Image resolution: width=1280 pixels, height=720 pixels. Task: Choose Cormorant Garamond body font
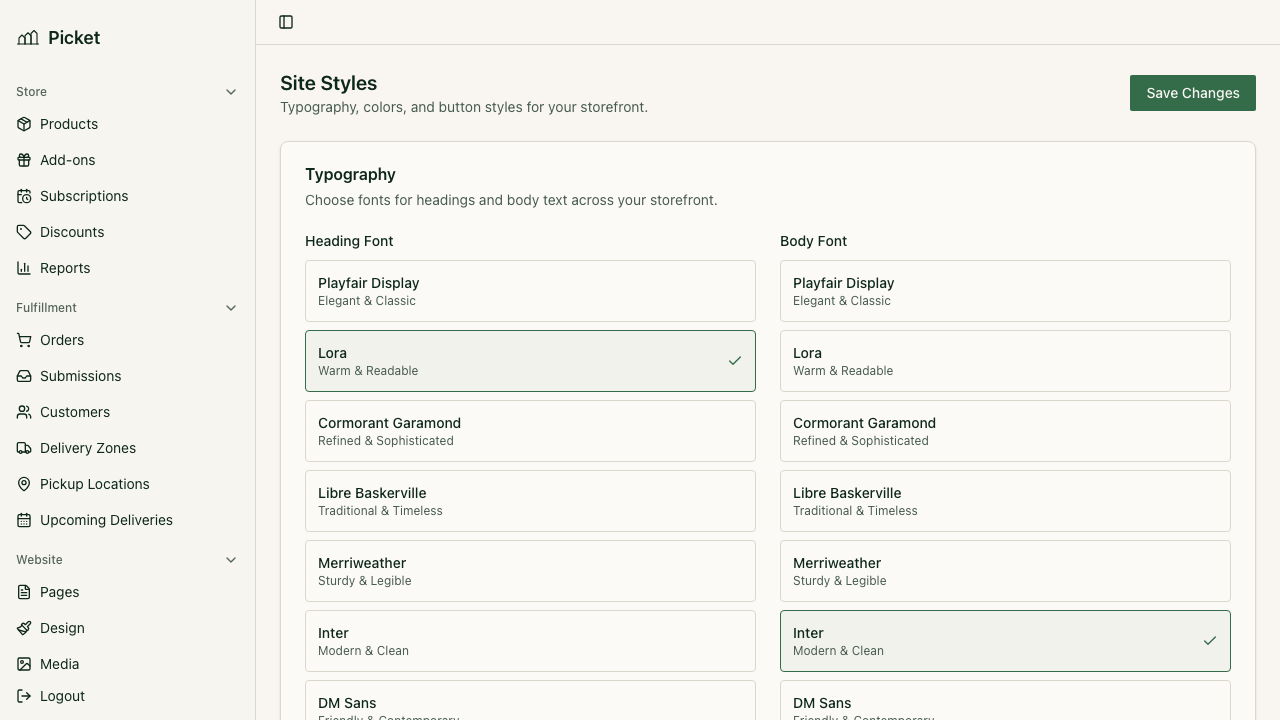[1005, 431]
